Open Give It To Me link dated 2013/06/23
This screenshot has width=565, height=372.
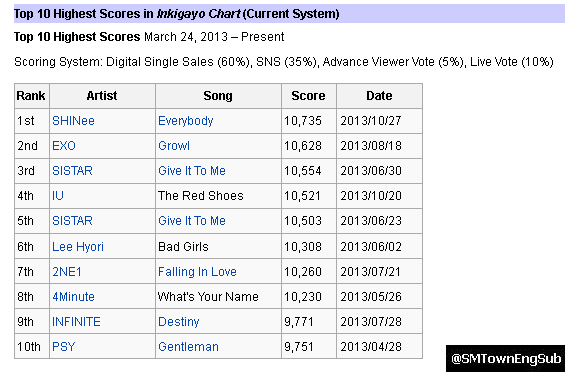click(192, 220)
